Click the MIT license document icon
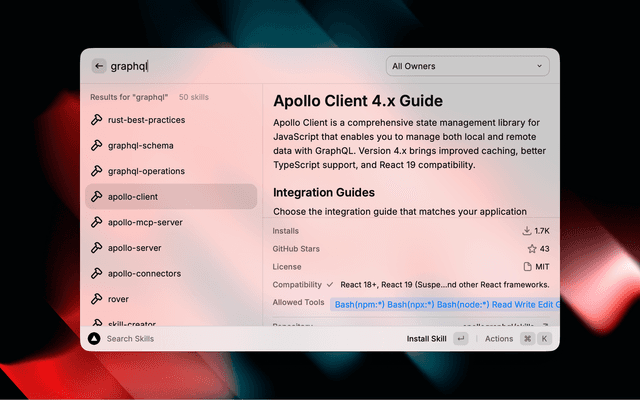Viewport: 640px width, 400px height. 528,267
